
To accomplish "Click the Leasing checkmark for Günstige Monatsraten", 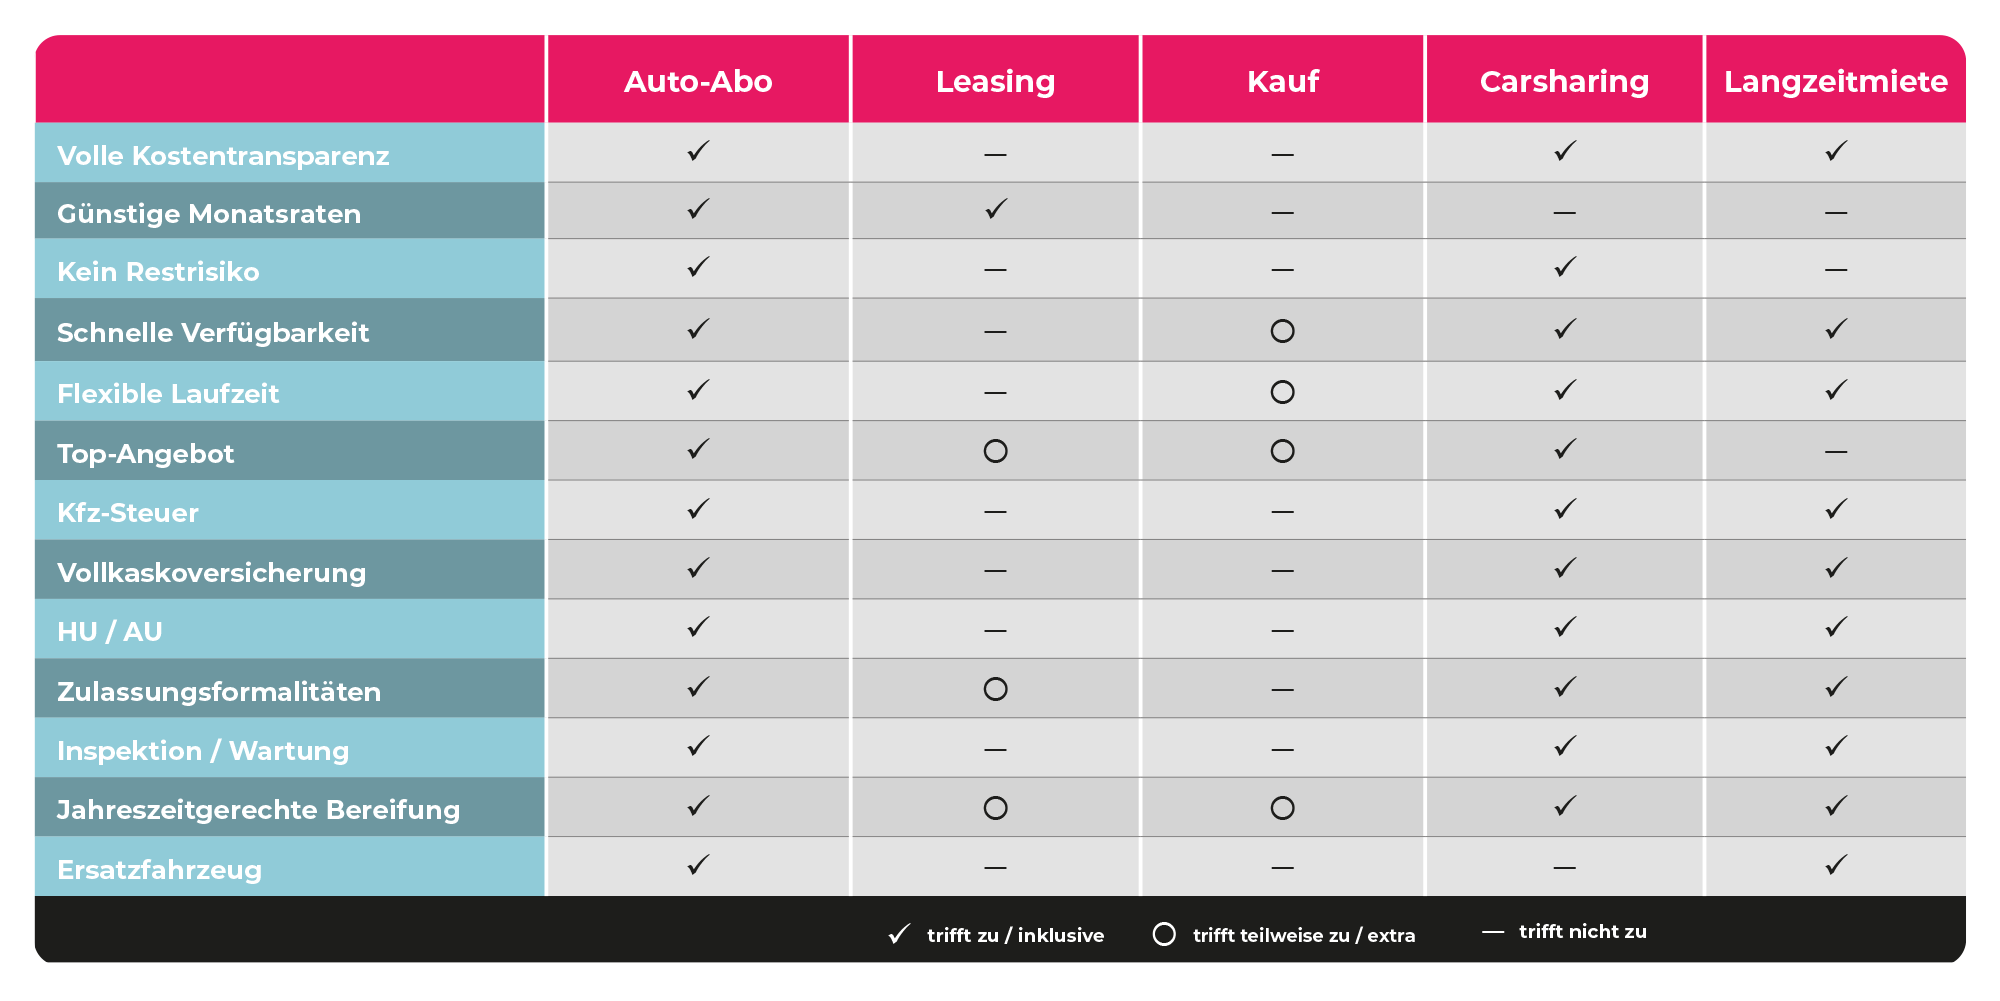I will [x=996, y=209].
